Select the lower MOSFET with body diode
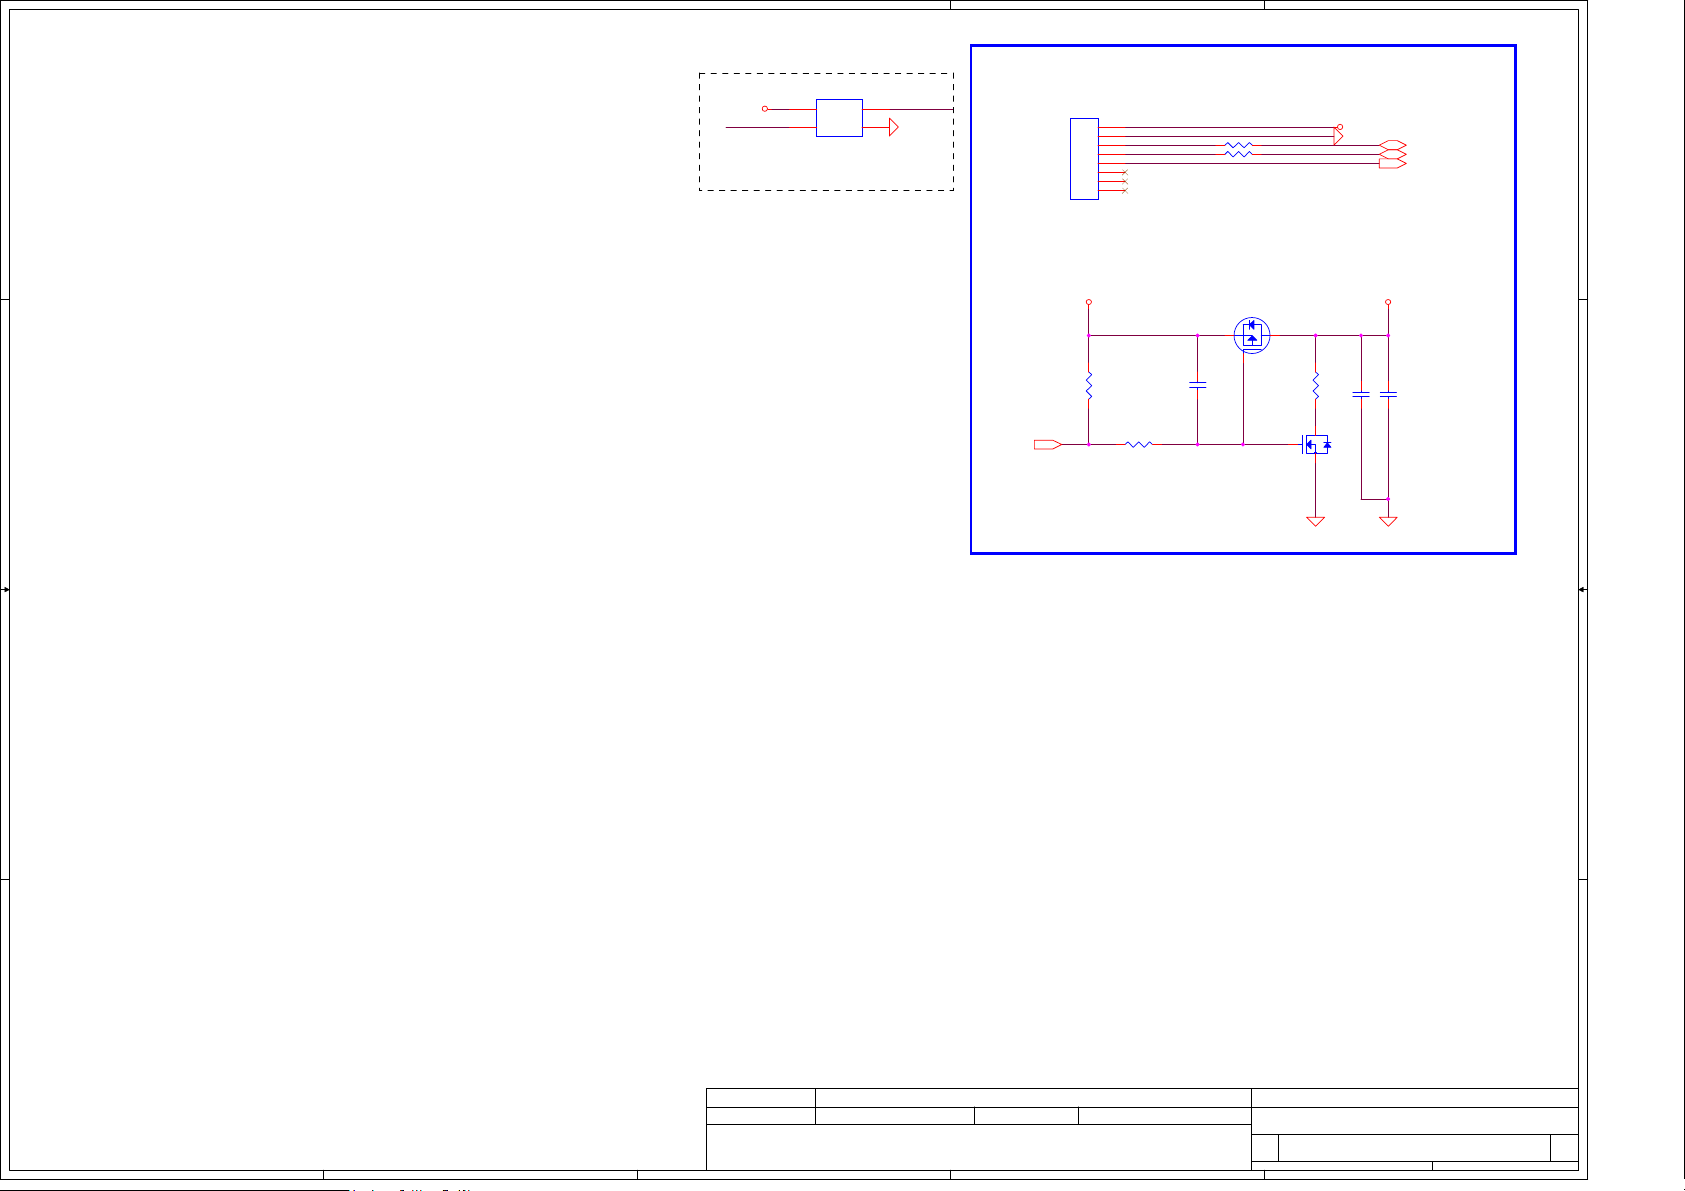This screenshot has width=1685, height=1191. [1316, 444]
